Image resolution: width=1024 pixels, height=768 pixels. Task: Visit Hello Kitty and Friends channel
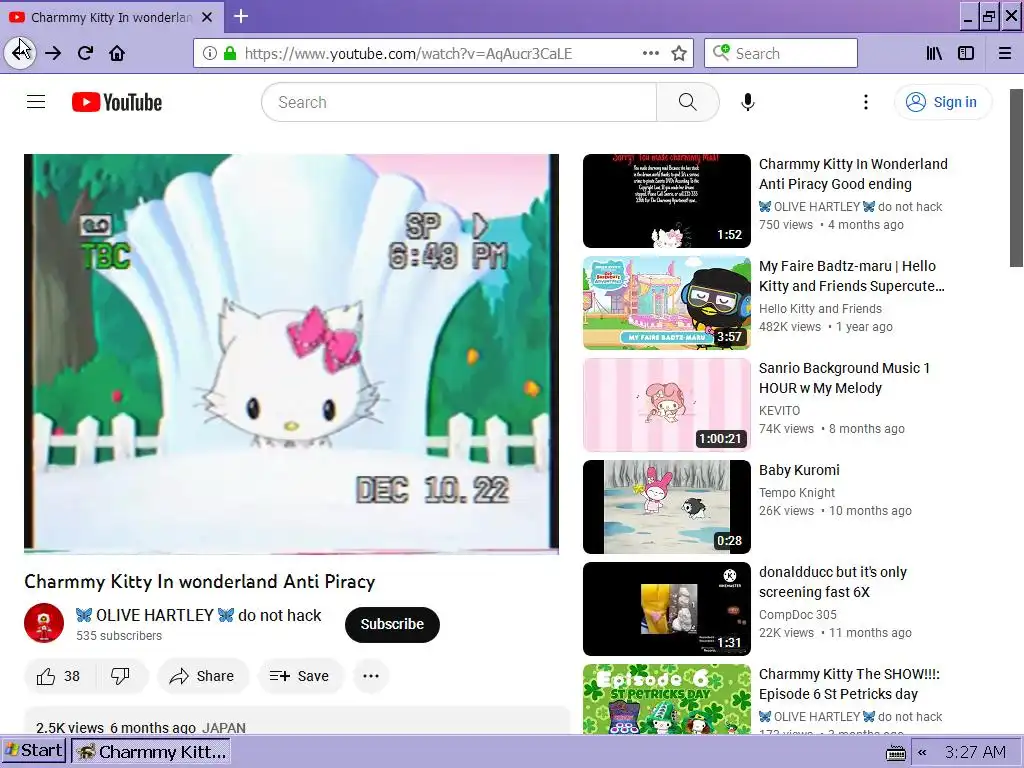pyautogui.click(x=820, y=308)
